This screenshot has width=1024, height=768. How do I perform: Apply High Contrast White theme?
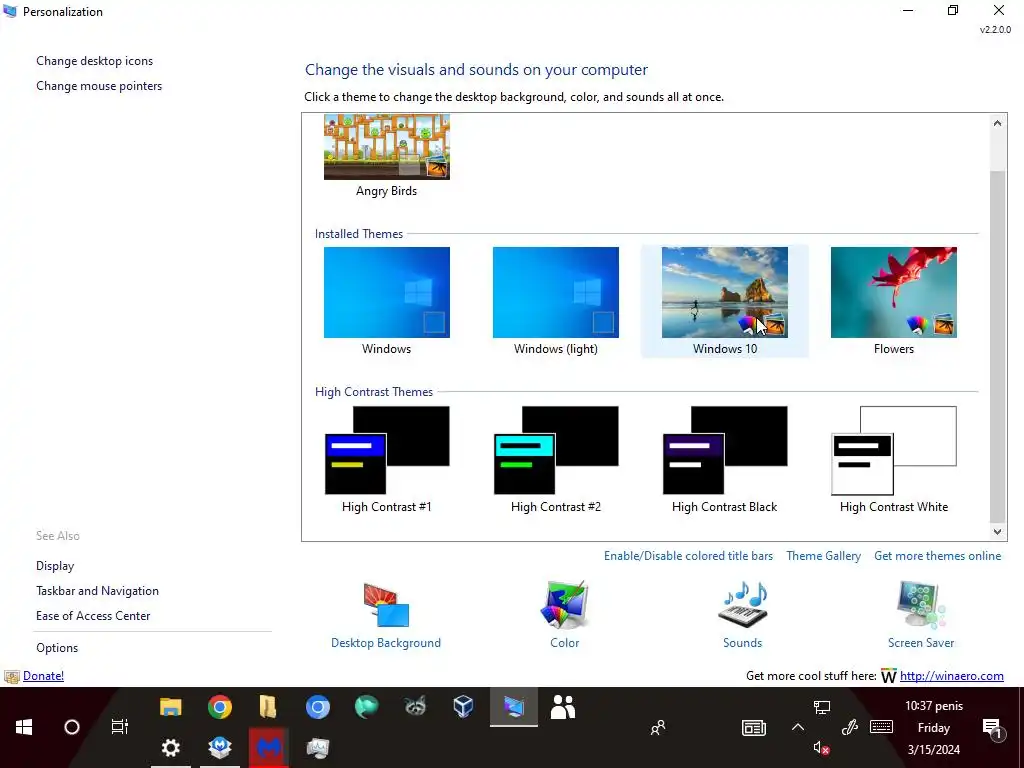click(893, 459)
